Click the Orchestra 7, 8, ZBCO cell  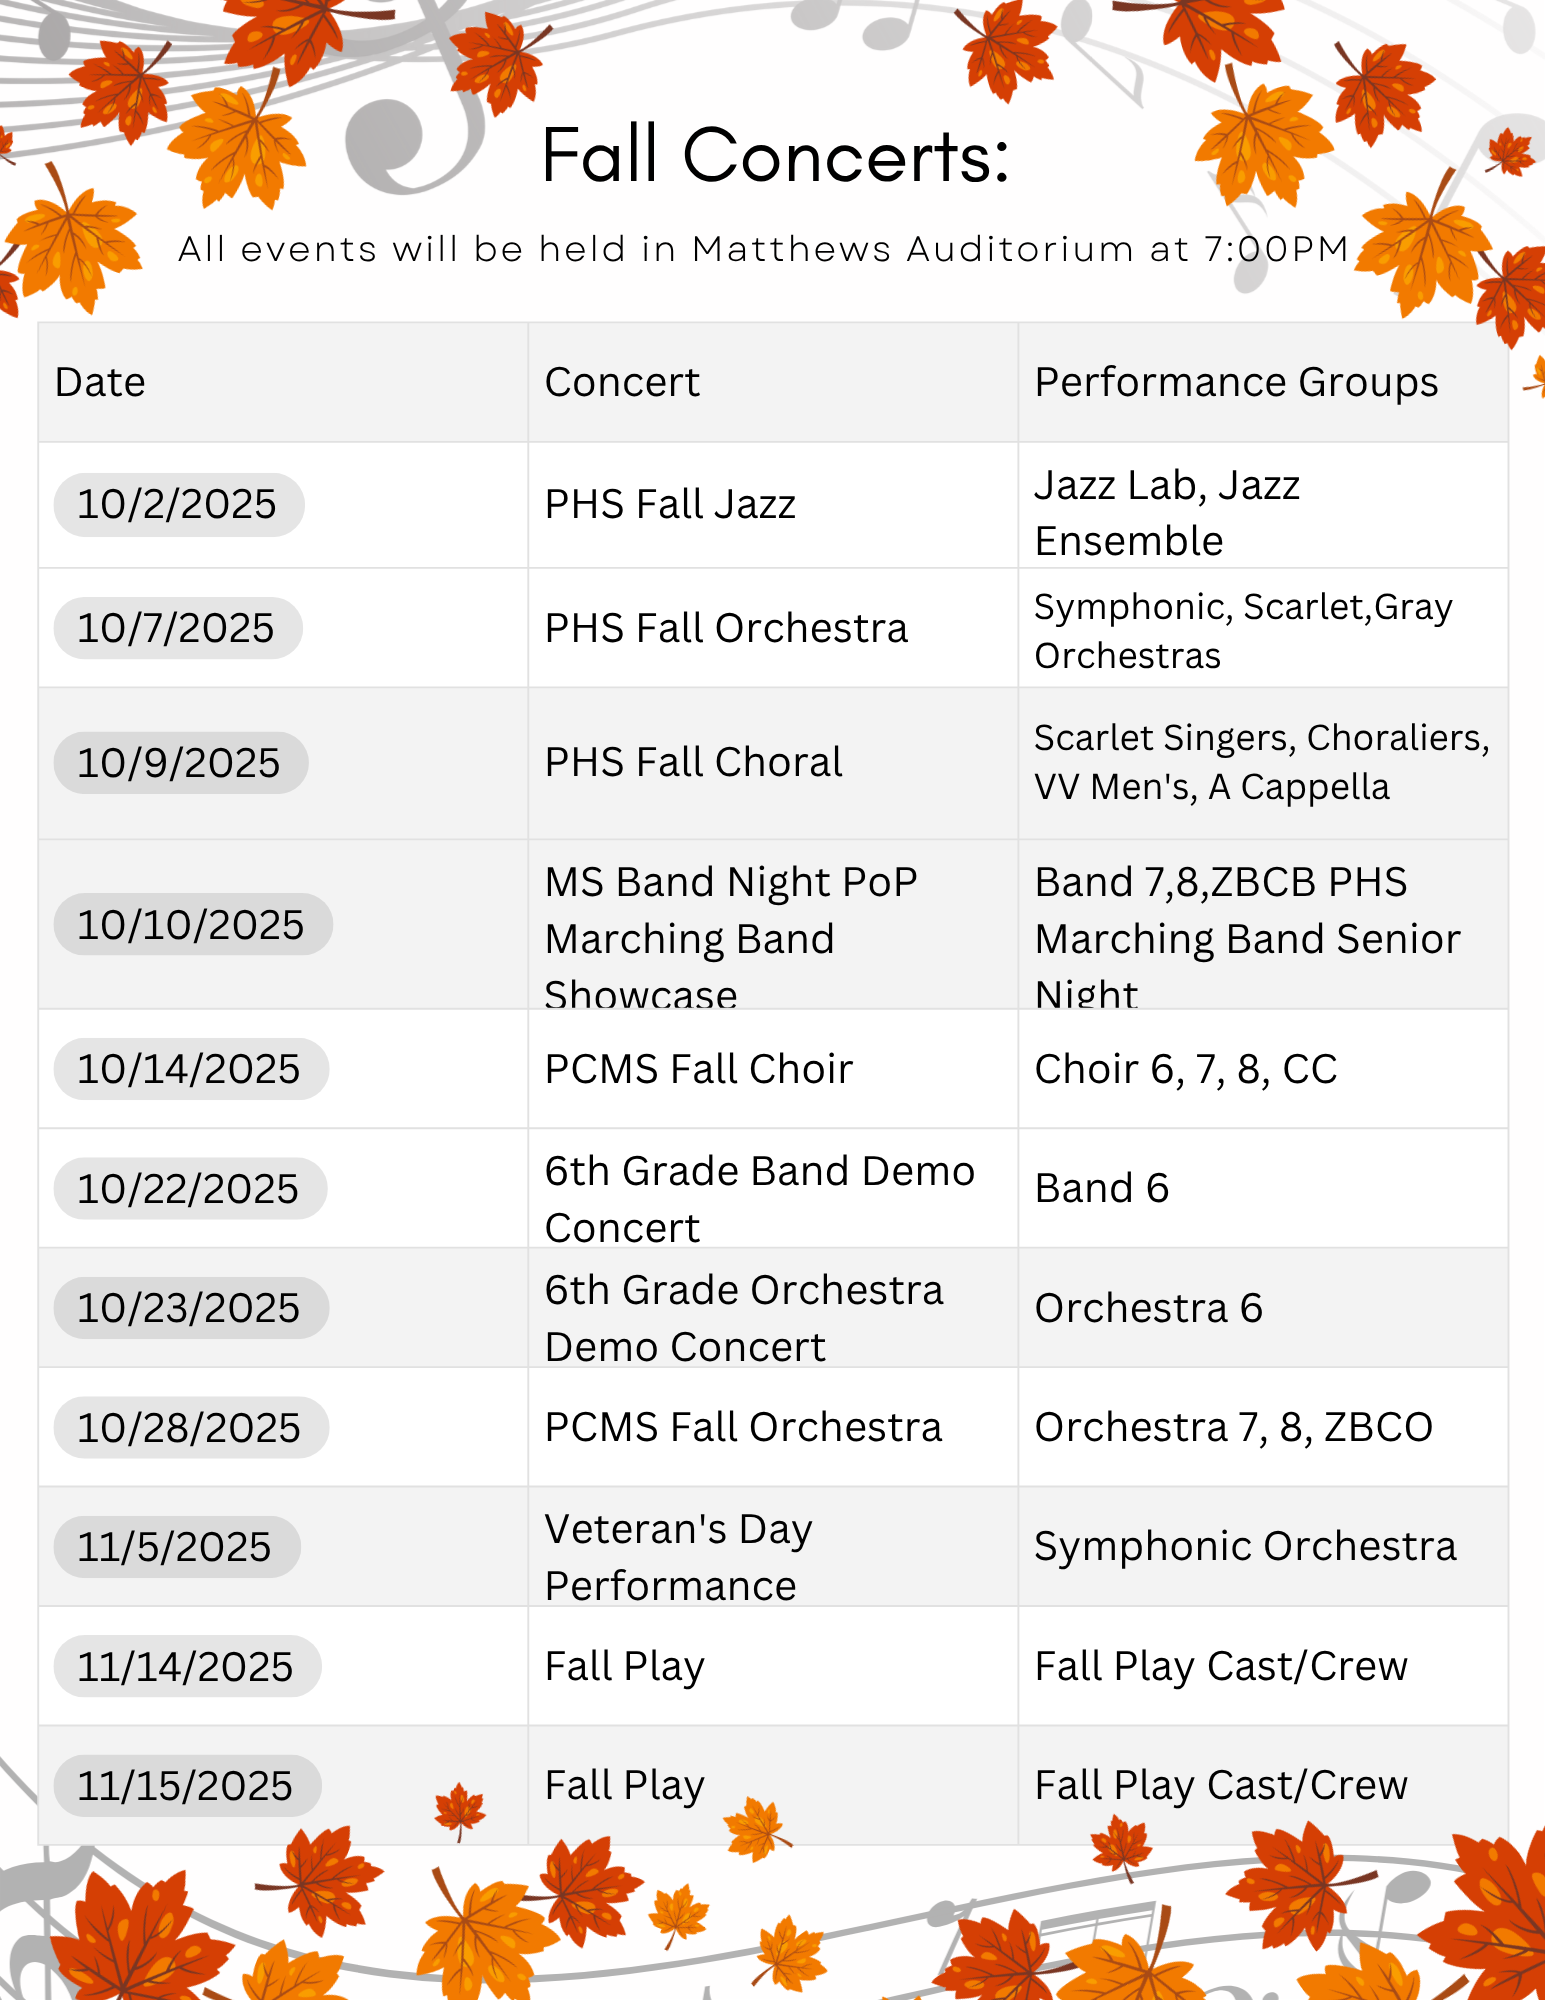[x=1234, y=1428]
